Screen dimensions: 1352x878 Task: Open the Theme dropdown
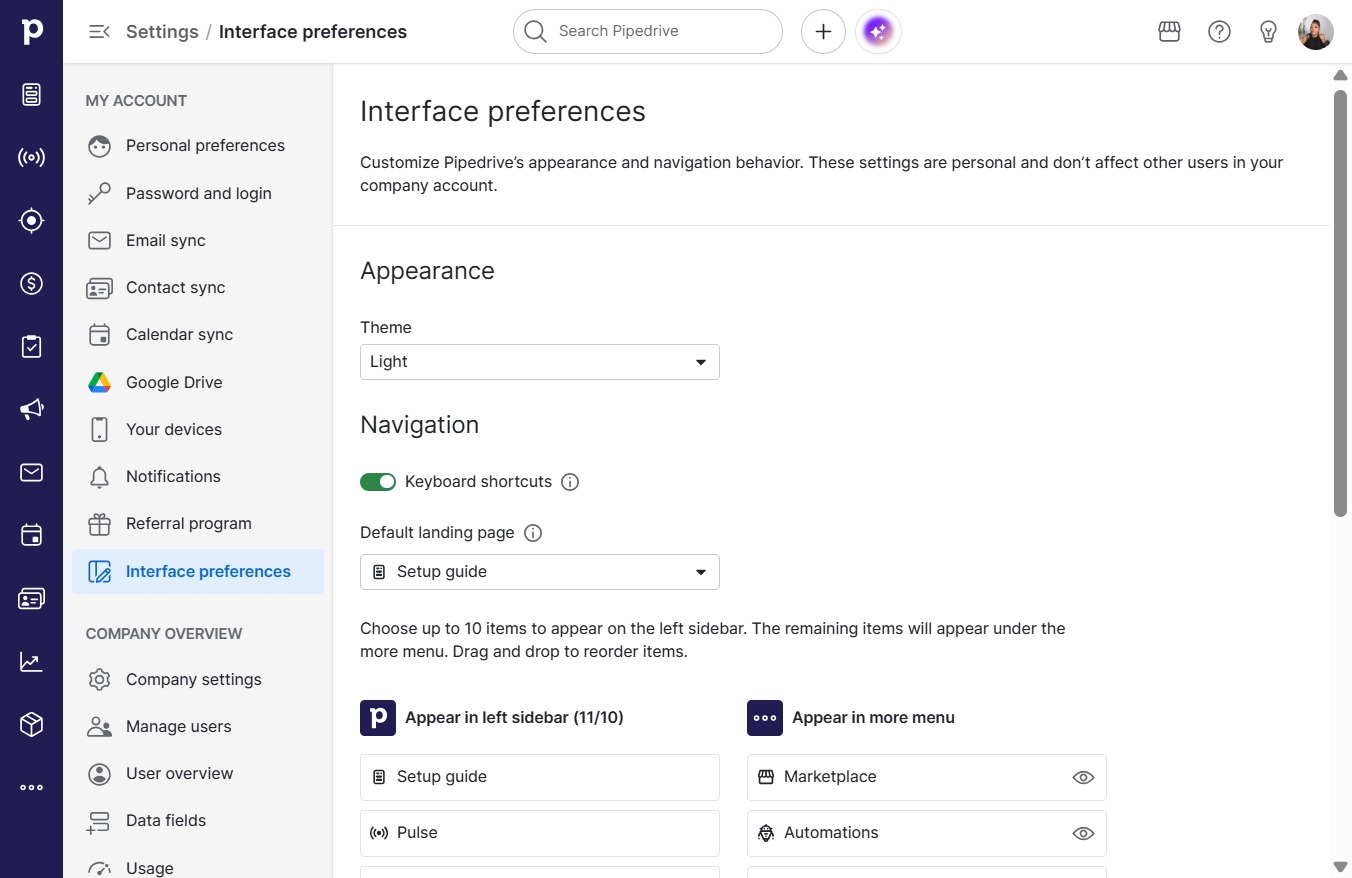(x=540, y=362)
